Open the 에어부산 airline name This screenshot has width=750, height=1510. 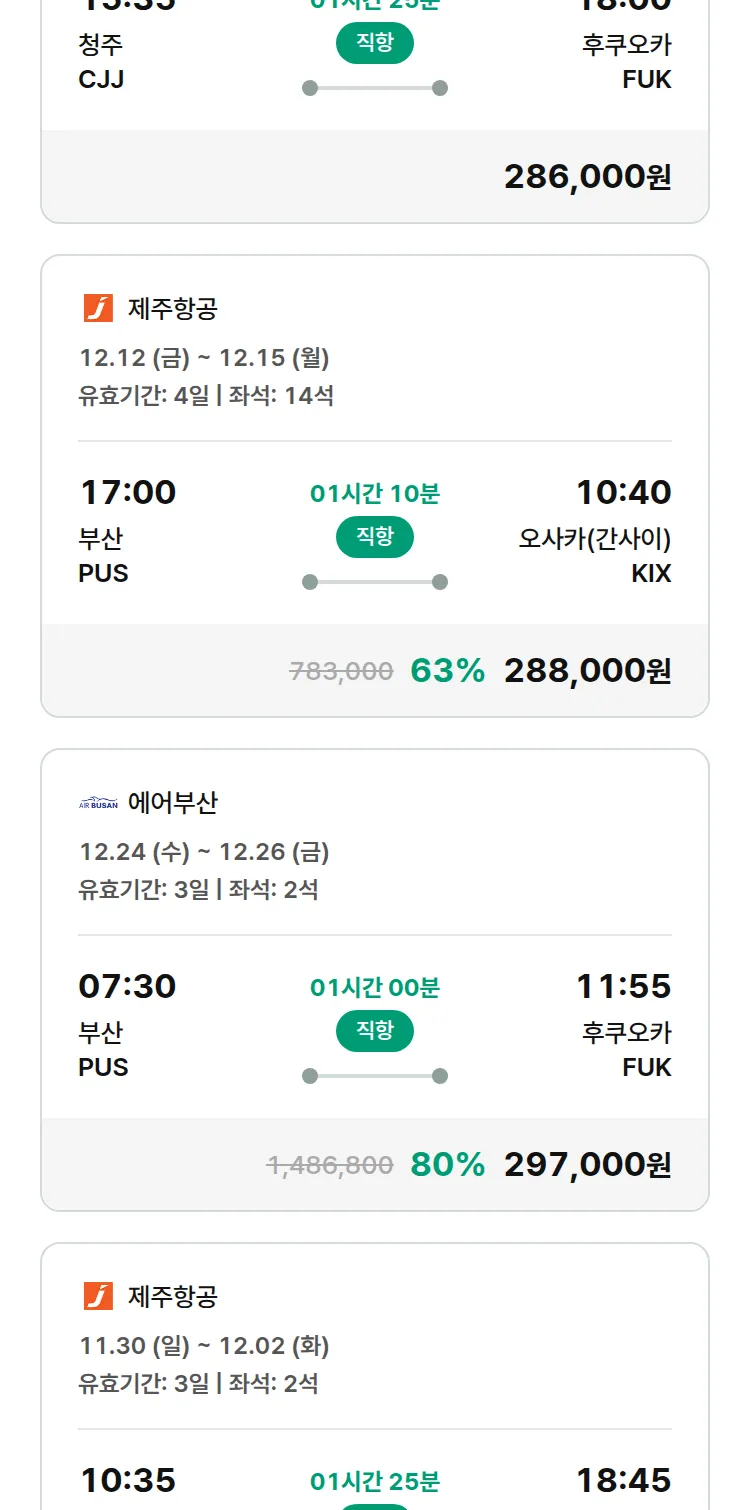172,803
